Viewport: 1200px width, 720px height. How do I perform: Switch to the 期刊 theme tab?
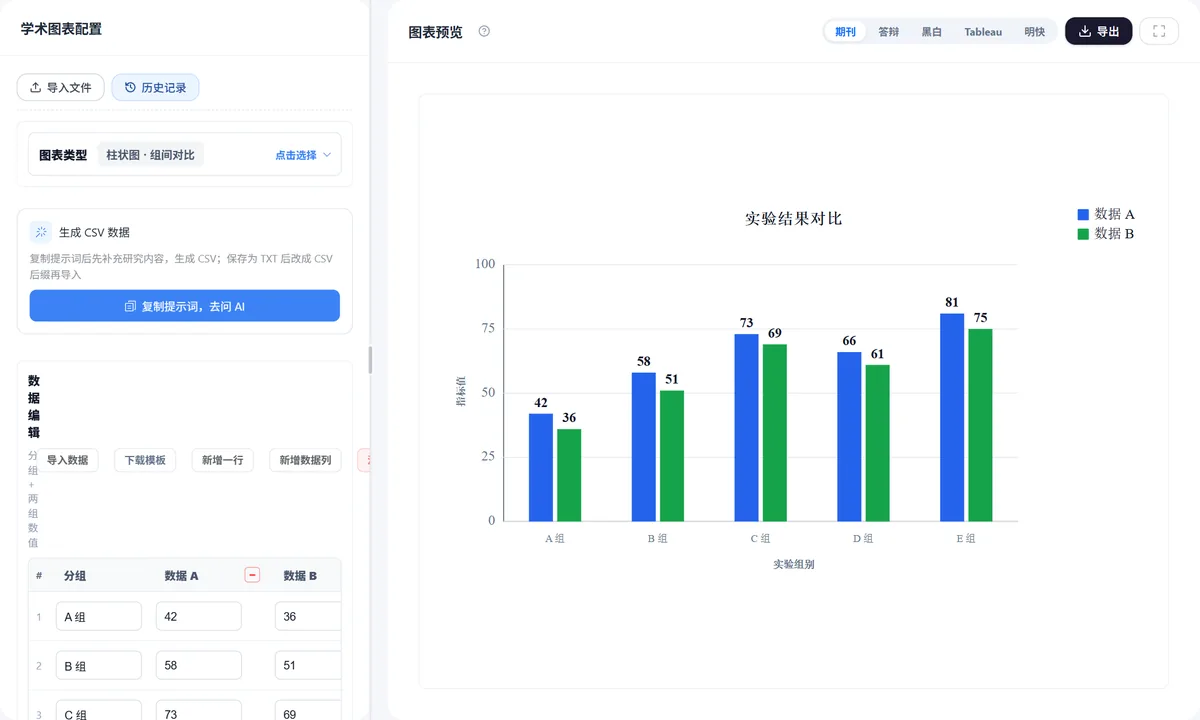(x=846, y=32)
